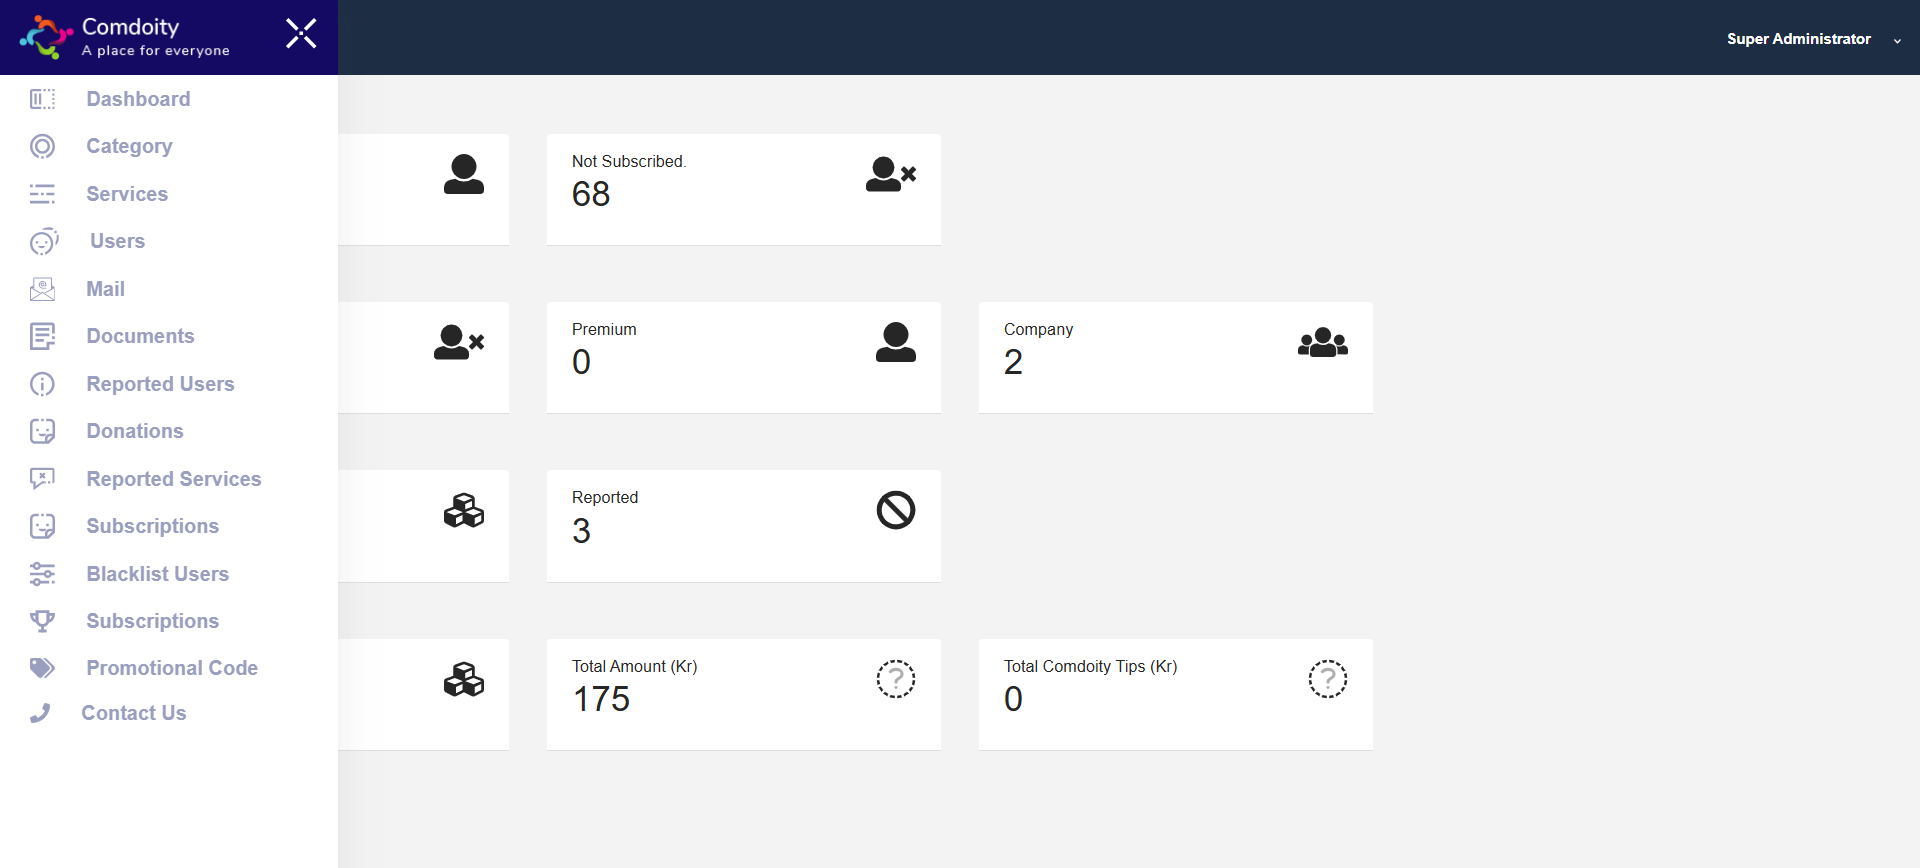The image size is (1920, 868).
Task: Click the Services list icon
Action: point(42,194)
